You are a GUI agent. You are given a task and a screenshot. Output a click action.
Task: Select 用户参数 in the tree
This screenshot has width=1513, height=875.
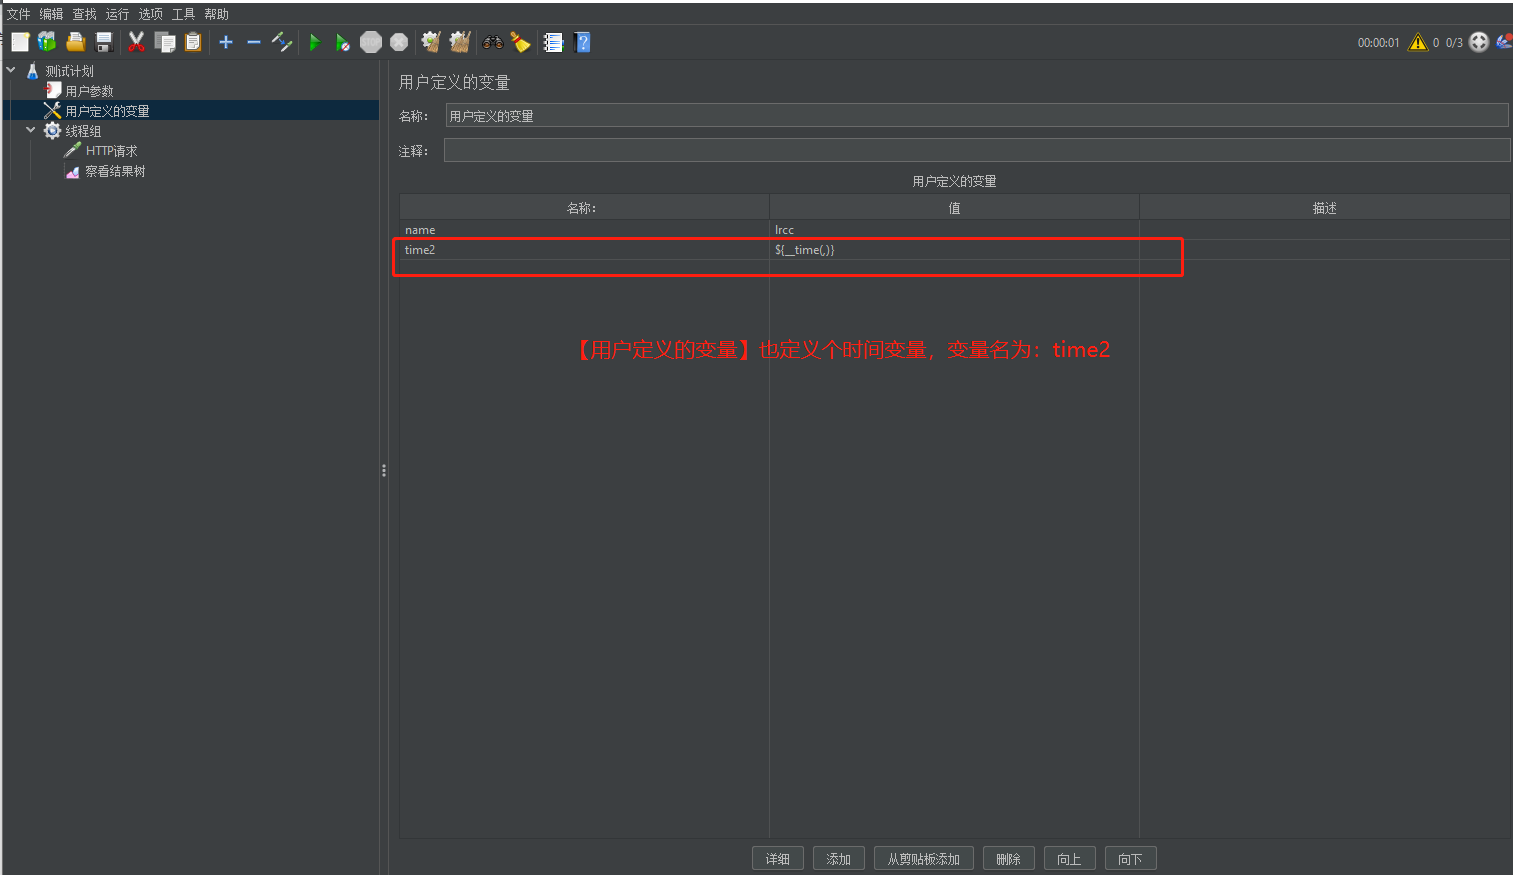89,91
